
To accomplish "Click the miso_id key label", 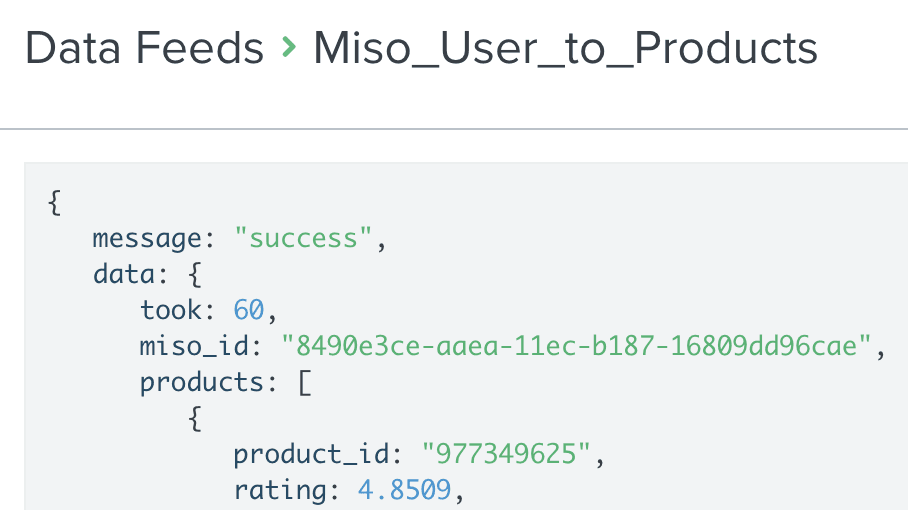I will 194,346.
